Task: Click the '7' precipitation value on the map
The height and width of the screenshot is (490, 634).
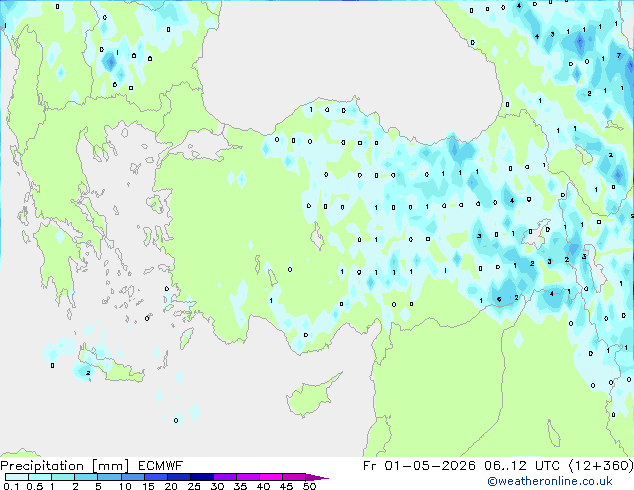Action: point(619,56)
